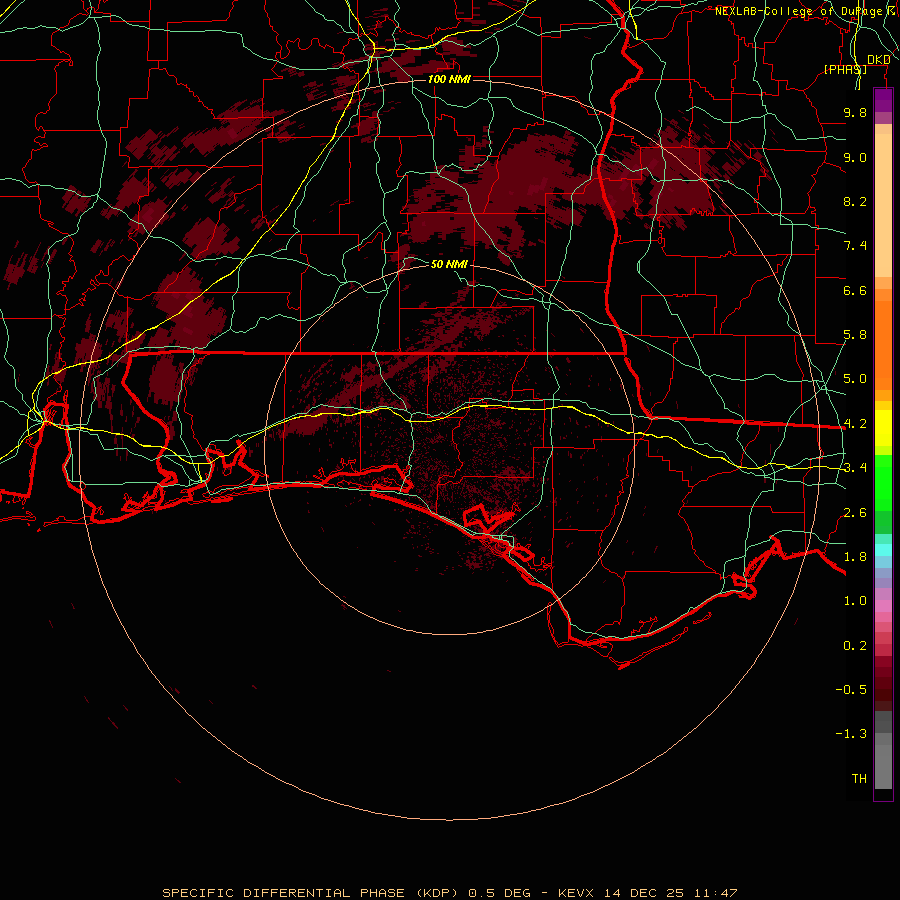The image size is (900, 900).
Task: Click the DKD label above the scale
Action: 878,60
